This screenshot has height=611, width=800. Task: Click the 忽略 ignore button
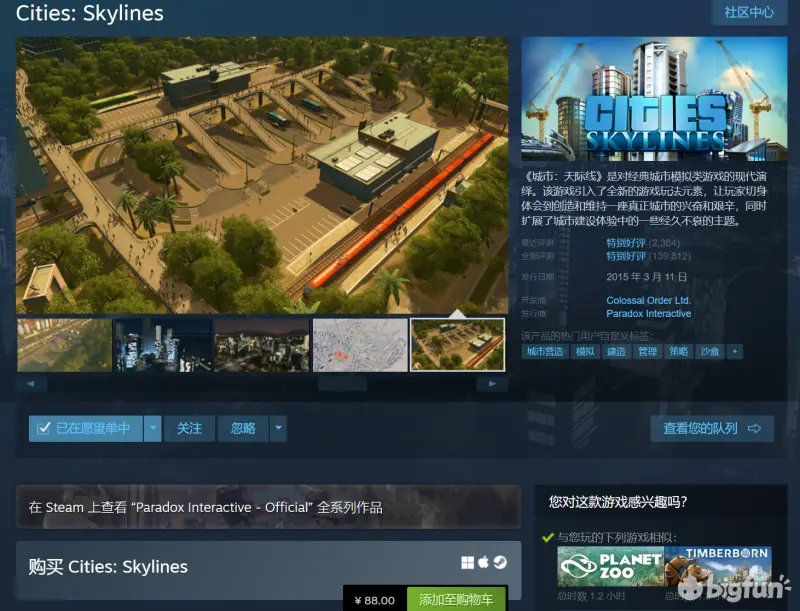(243, 428)
